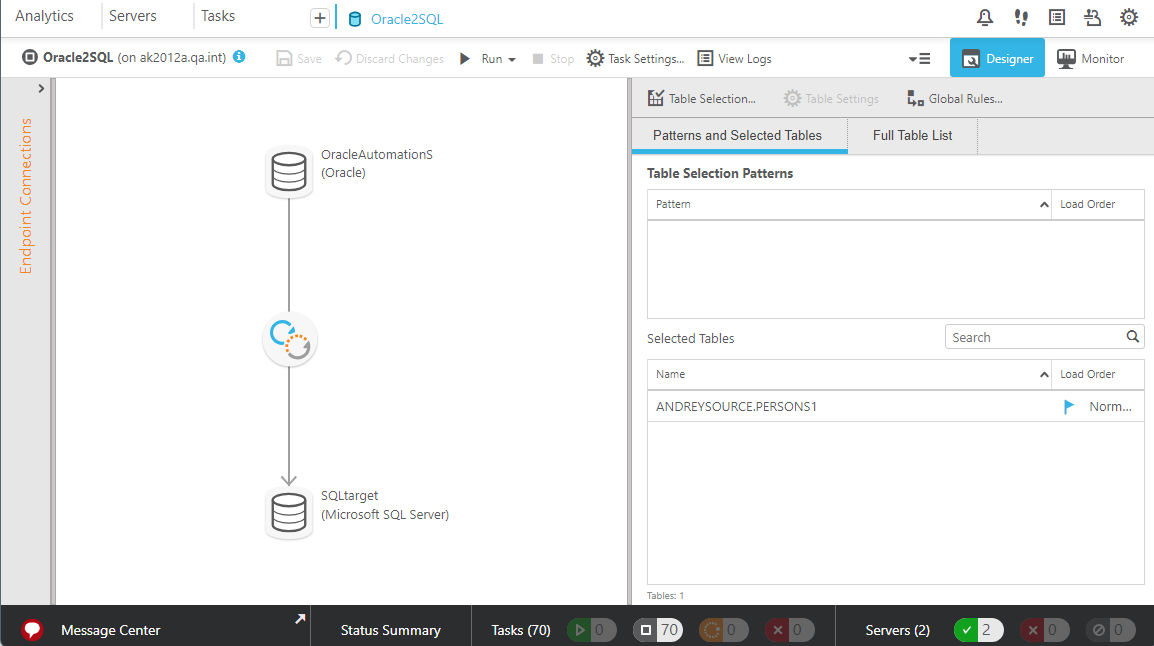The width and height of the screenshot is (1154, 646).
Task: Click the info icon next to ak2012a.qa.int
Action: coord(238,57)
